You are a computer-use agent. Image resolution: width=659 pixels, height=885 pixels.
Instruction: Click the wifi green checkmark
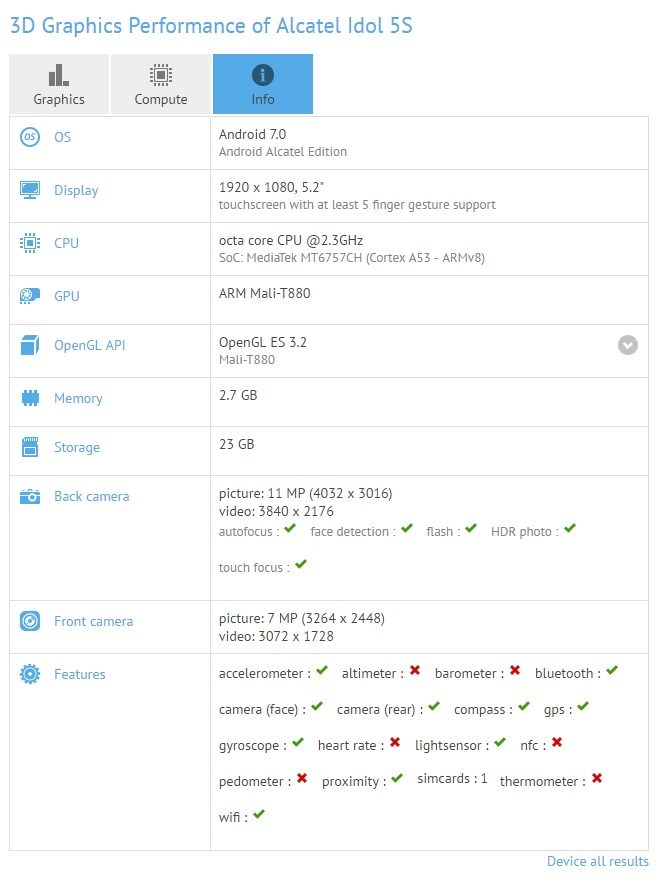tap(259, 815)
